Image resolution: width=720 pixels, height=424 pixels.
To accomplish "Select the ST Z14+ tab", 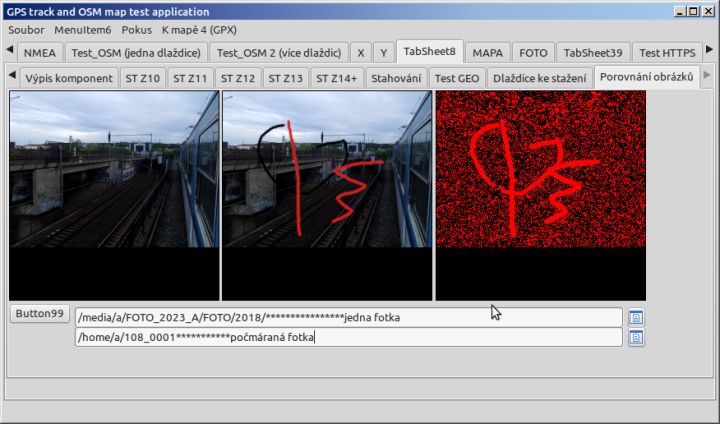I will click(x=337, y=78).
